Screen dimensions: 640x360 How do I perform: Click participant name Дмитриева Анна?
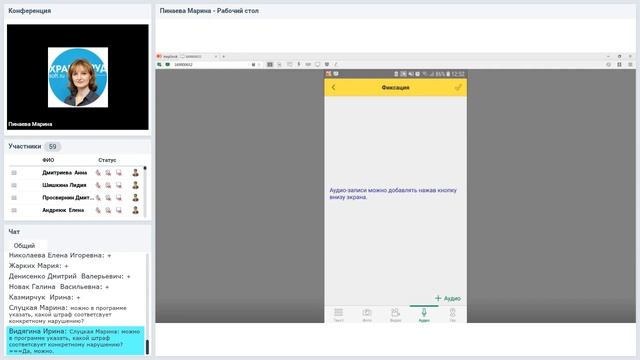[x=64, y=173]
